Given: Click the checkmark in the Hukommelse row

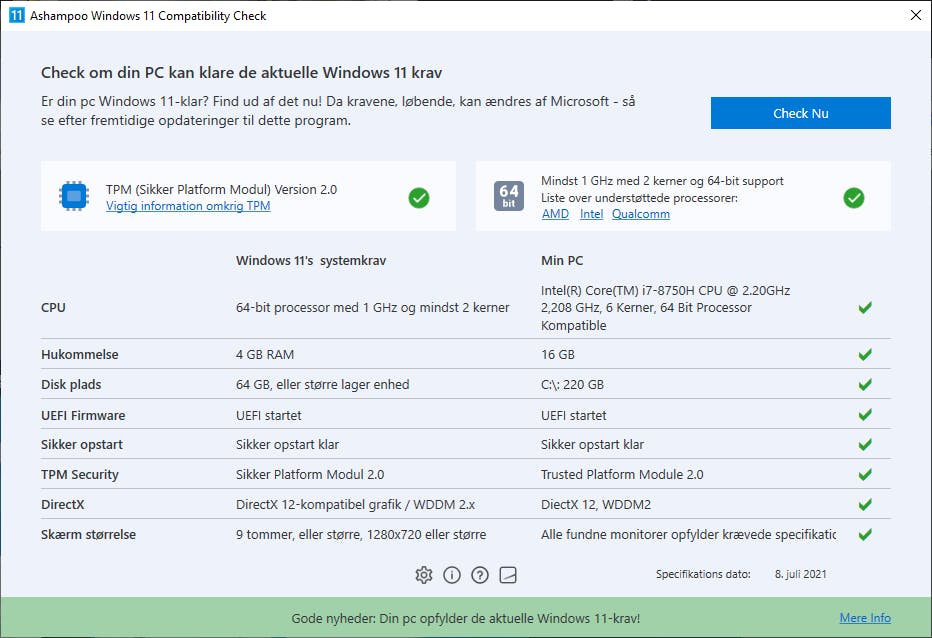Looking at the screenshot, I should tap(865, 354).
